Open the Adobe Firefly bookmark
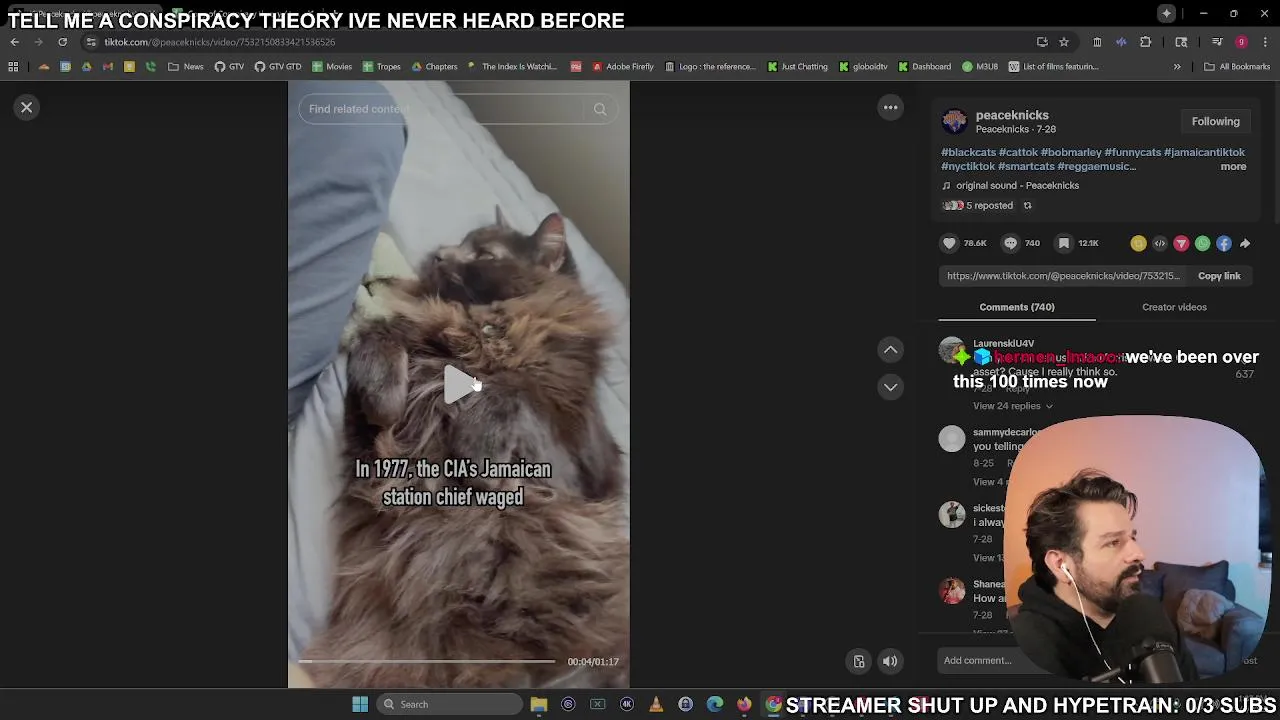This screenshot has height=720, width=1280. pos(623,67)
